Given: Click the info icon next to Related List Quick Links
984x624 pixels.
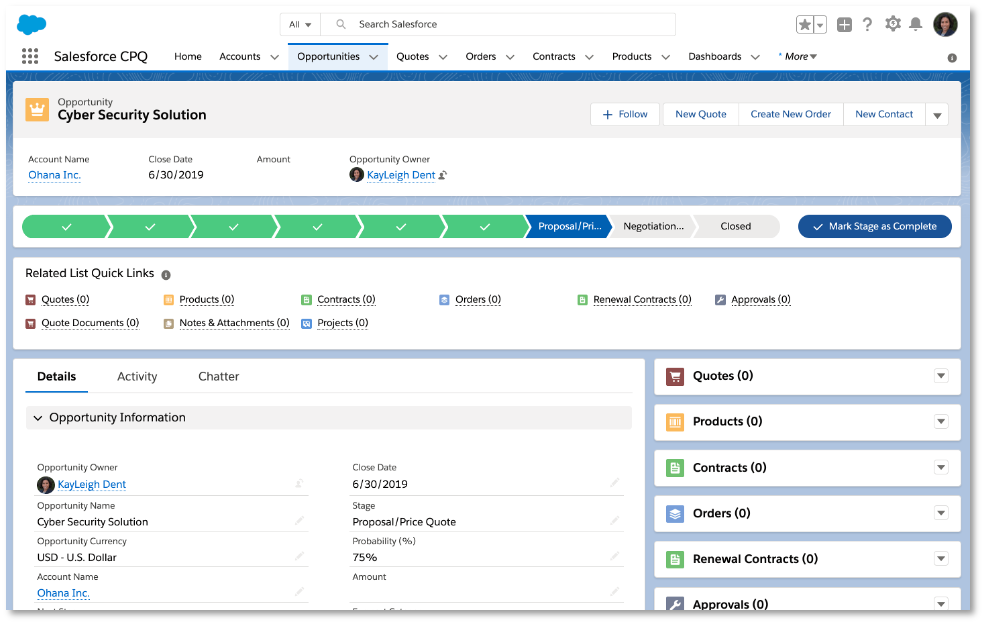Looking at the screenshot, I should pyautogui.click(x=166, y=275).
